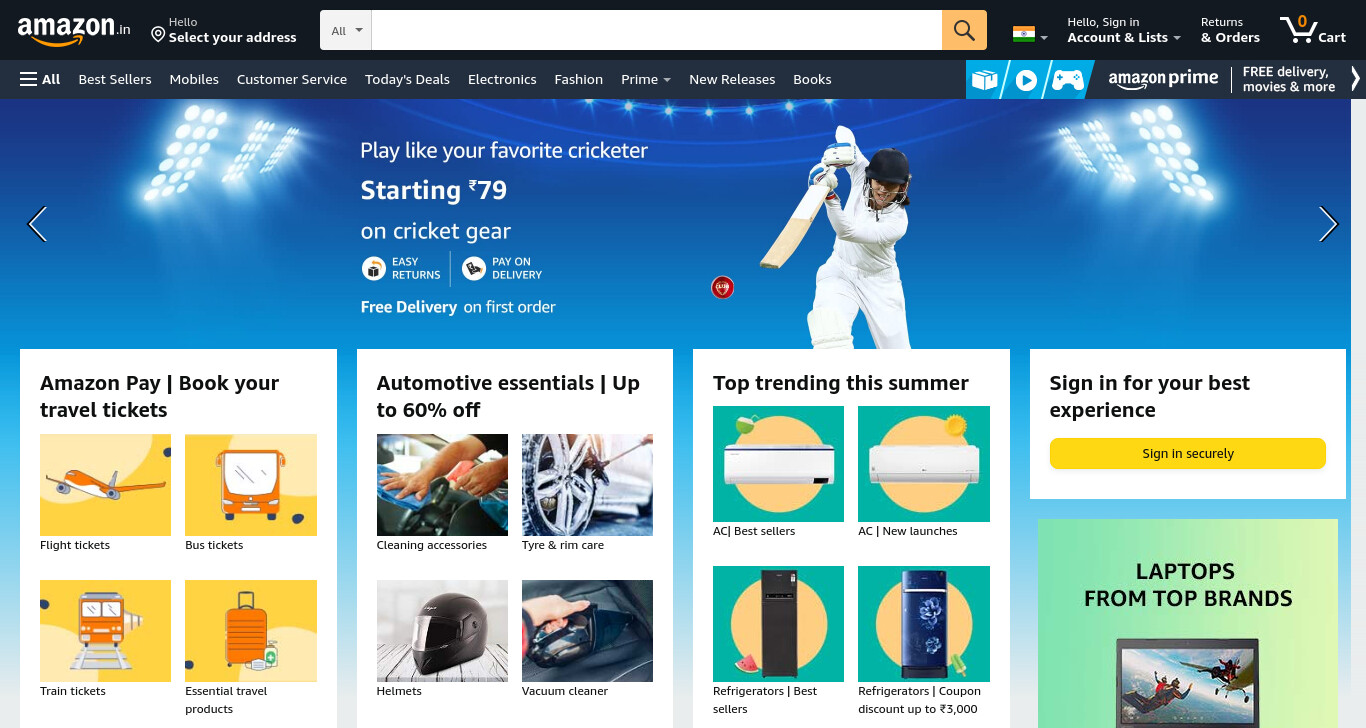Show next hero banner with right arrow
Viewport: 1366px width, 728px height.
click(x=1328, y=224)
